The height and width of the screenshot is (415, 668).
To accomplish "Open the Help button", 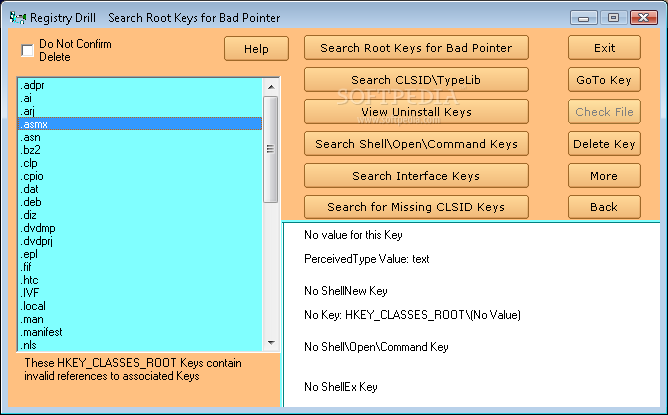I will [256, 49].
